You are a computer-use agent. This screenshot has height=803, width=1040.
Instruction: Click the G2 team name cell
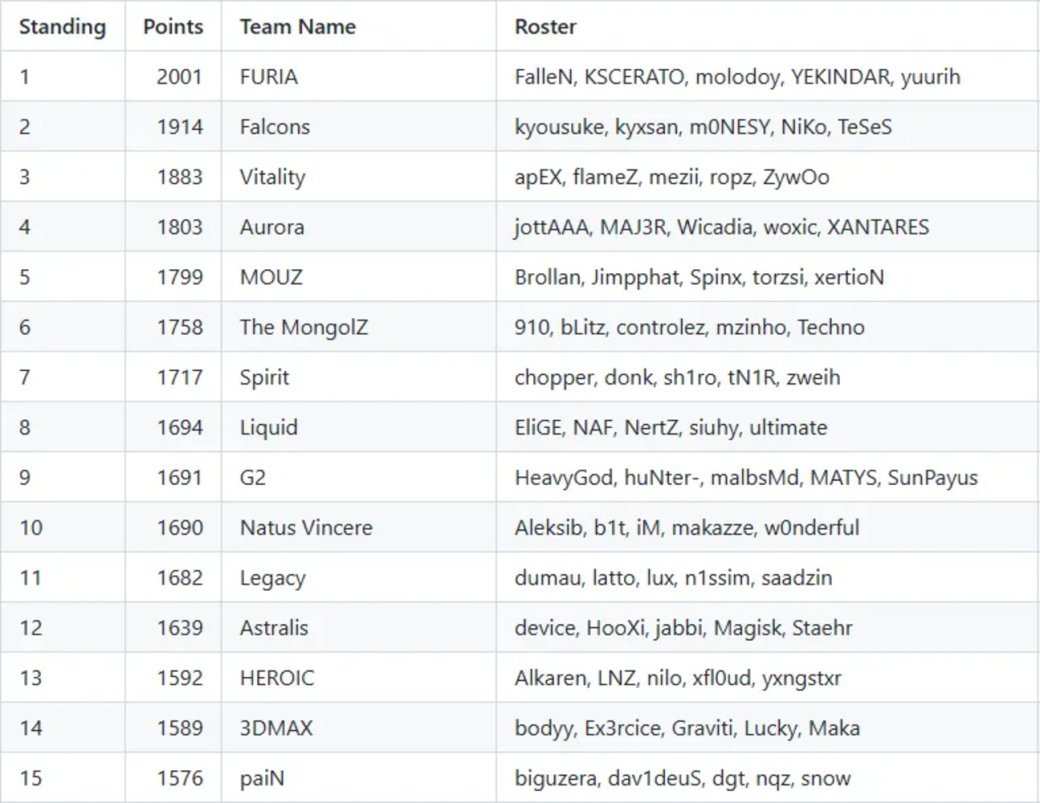(x=253, y=478)
